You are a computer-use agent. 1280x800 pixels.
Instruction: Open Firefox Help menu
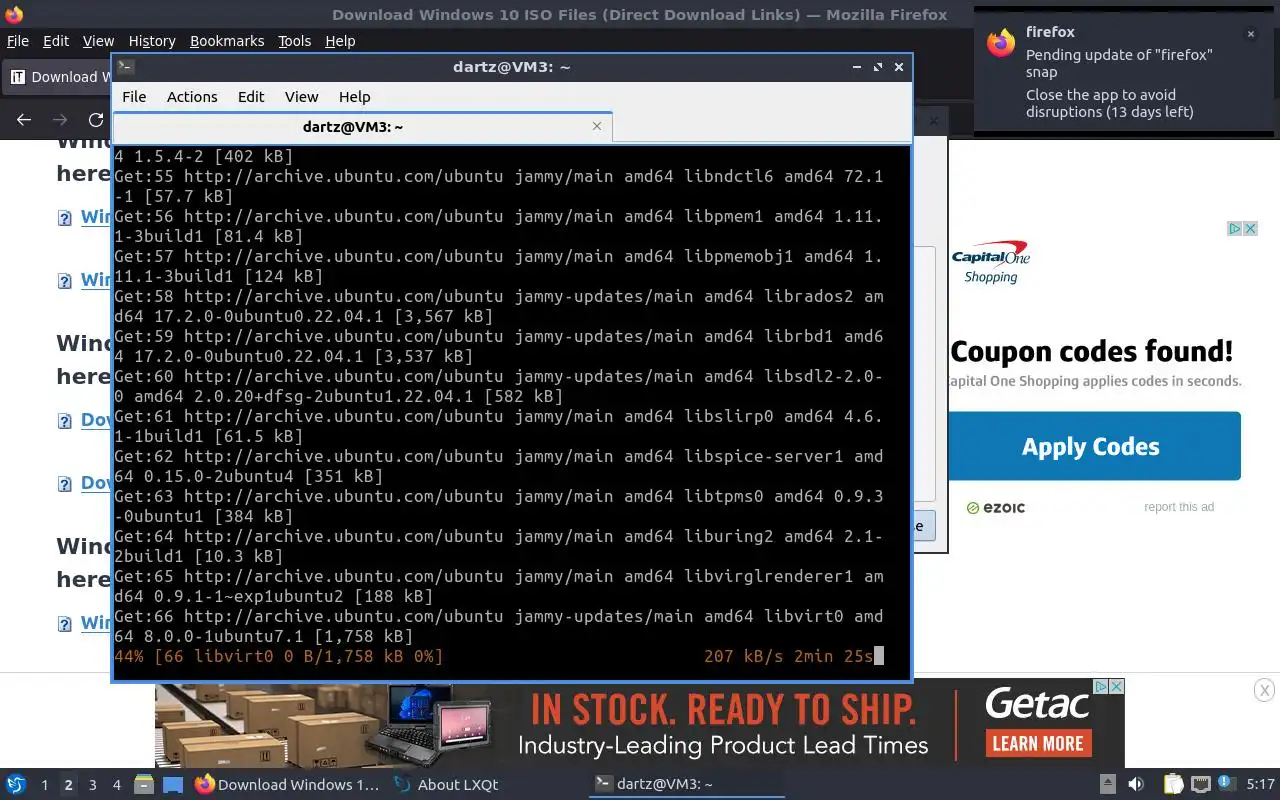click(x=340, y=41)
